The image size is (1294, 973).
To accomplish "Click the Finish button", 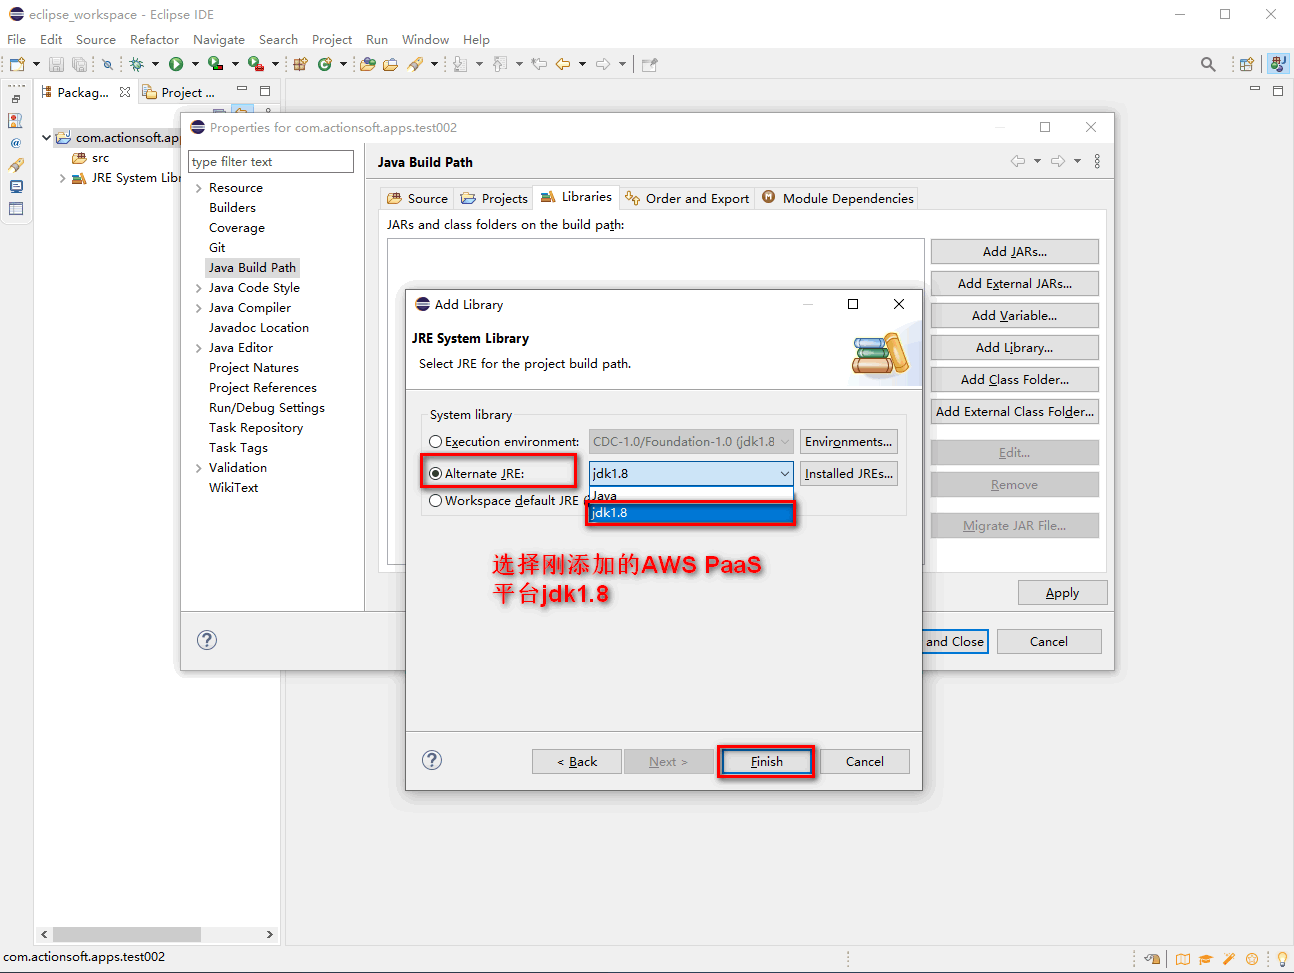I will click(x=766, y=762).
